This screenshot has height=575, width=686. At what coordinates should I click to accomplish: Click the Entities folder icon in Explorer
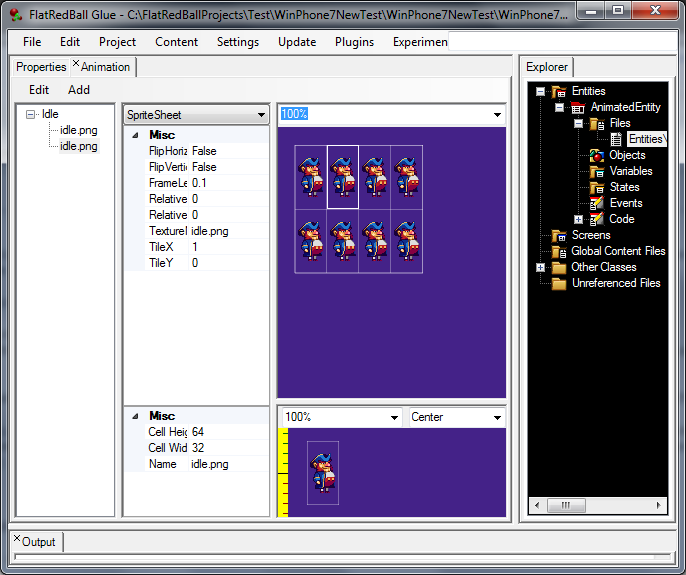558,92
